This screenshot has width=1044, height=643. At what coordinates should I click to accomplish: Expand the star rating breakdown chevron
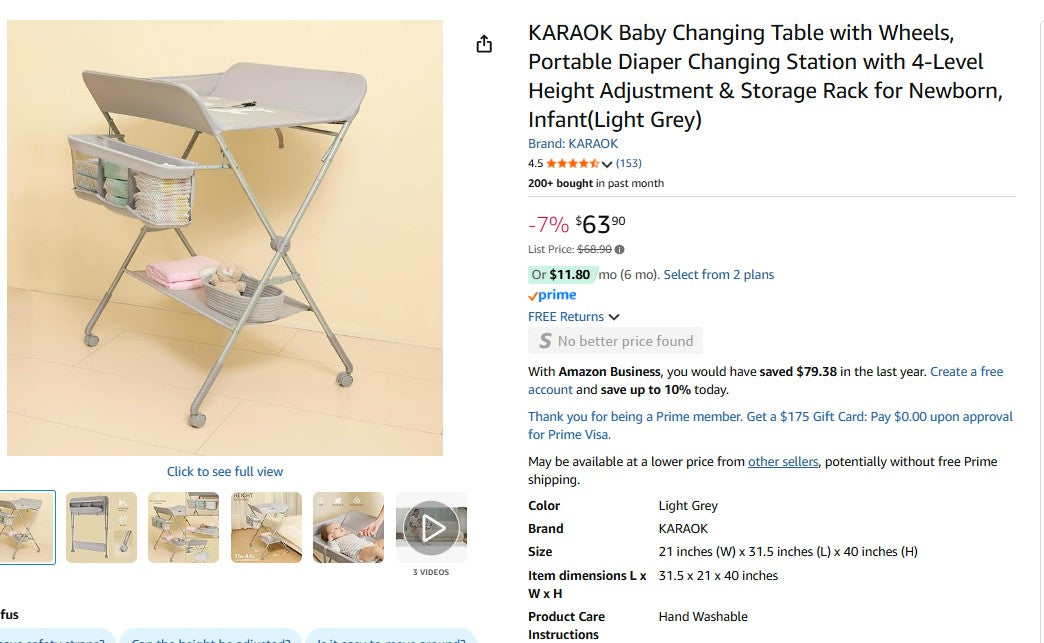coord(607,165)
